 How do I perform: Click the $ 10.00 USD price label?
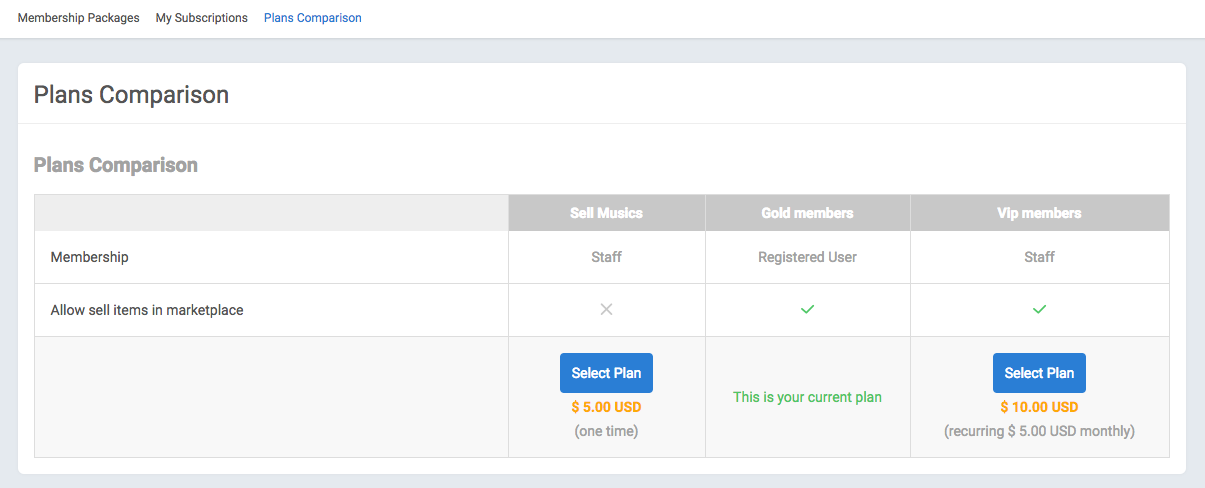(x=1039, y=407)
